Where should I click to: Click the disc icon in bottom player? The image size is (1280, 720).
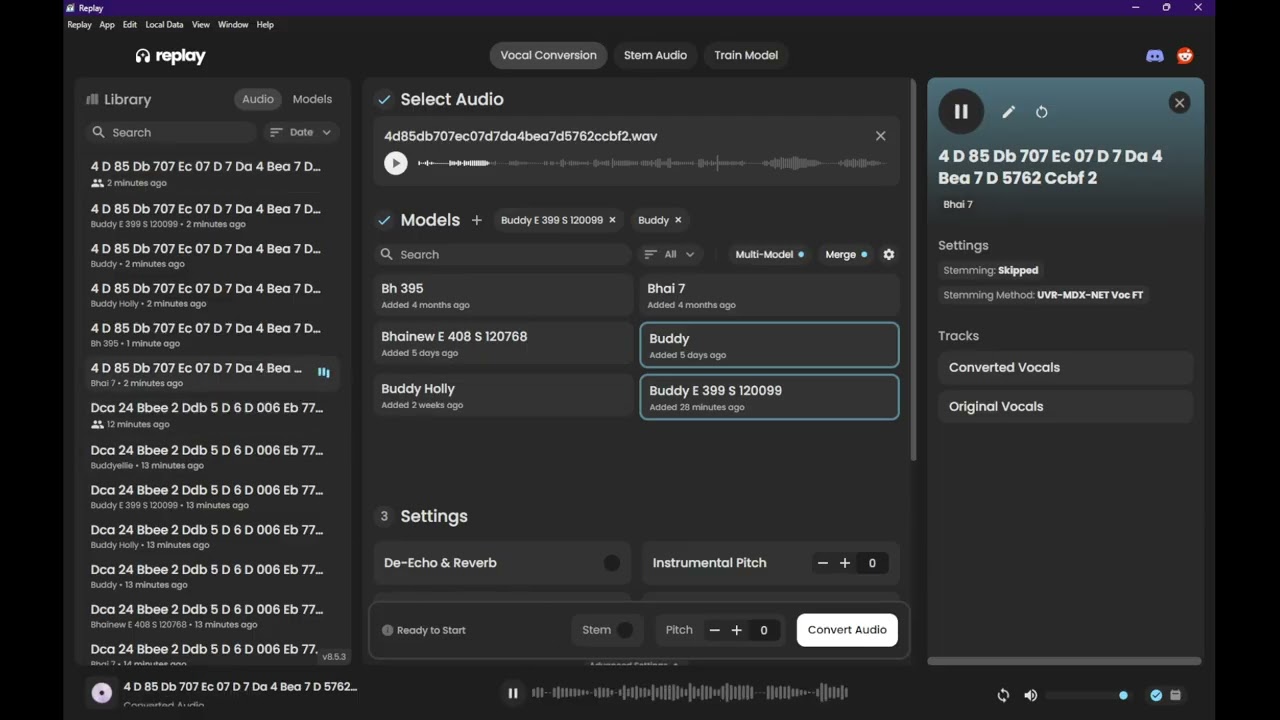click(x=101, y=692)
